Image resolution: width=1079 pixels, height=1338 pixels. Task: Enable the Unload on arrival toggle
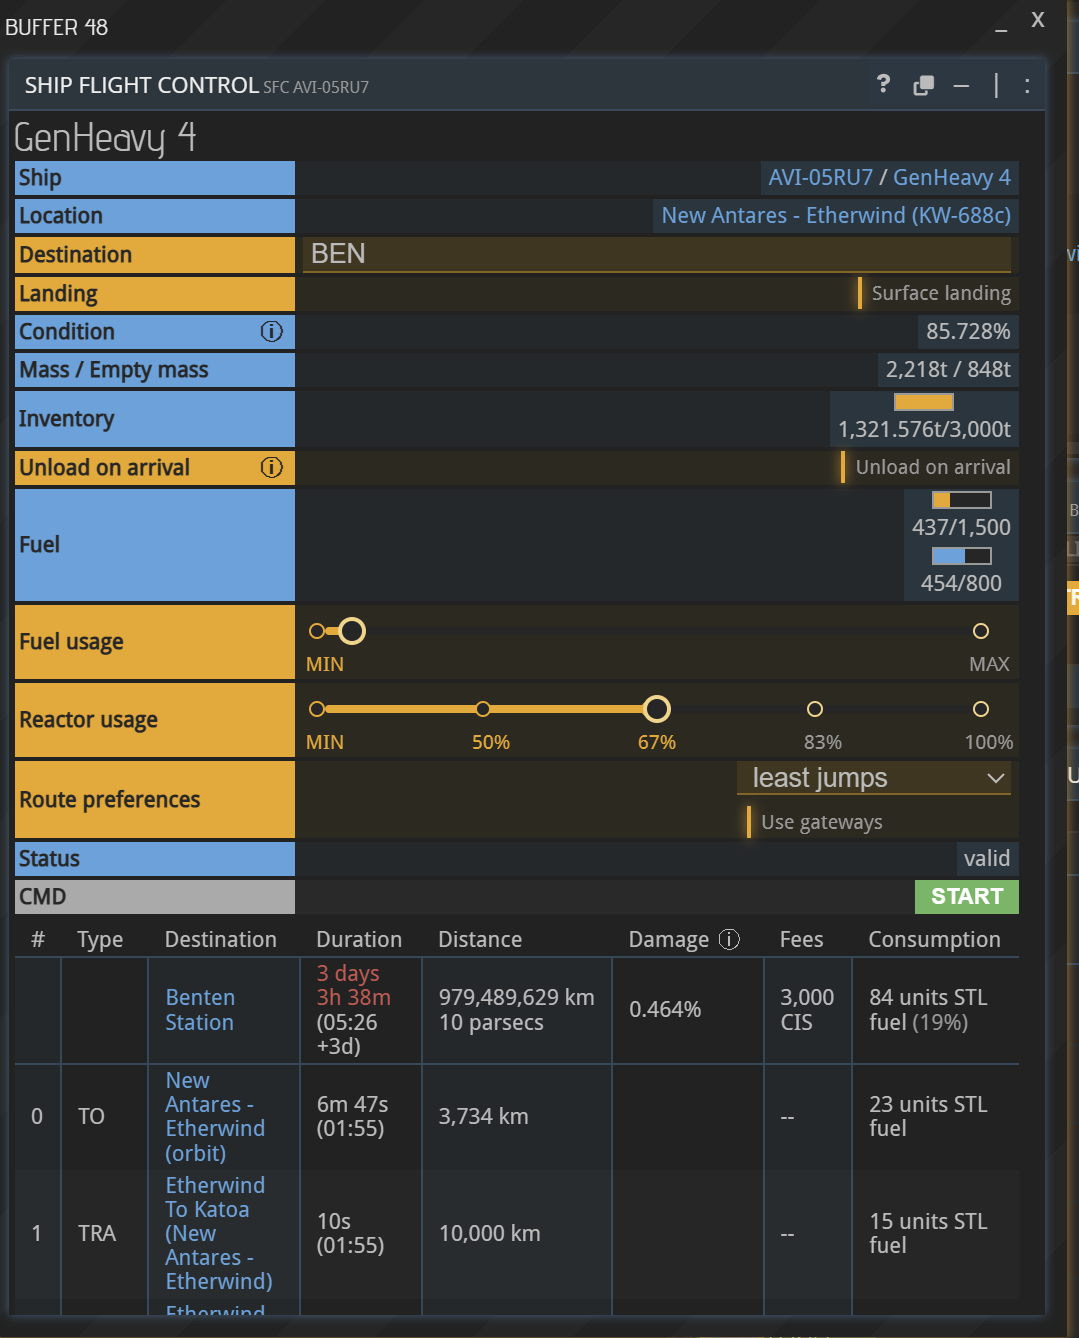pos(927,467)
